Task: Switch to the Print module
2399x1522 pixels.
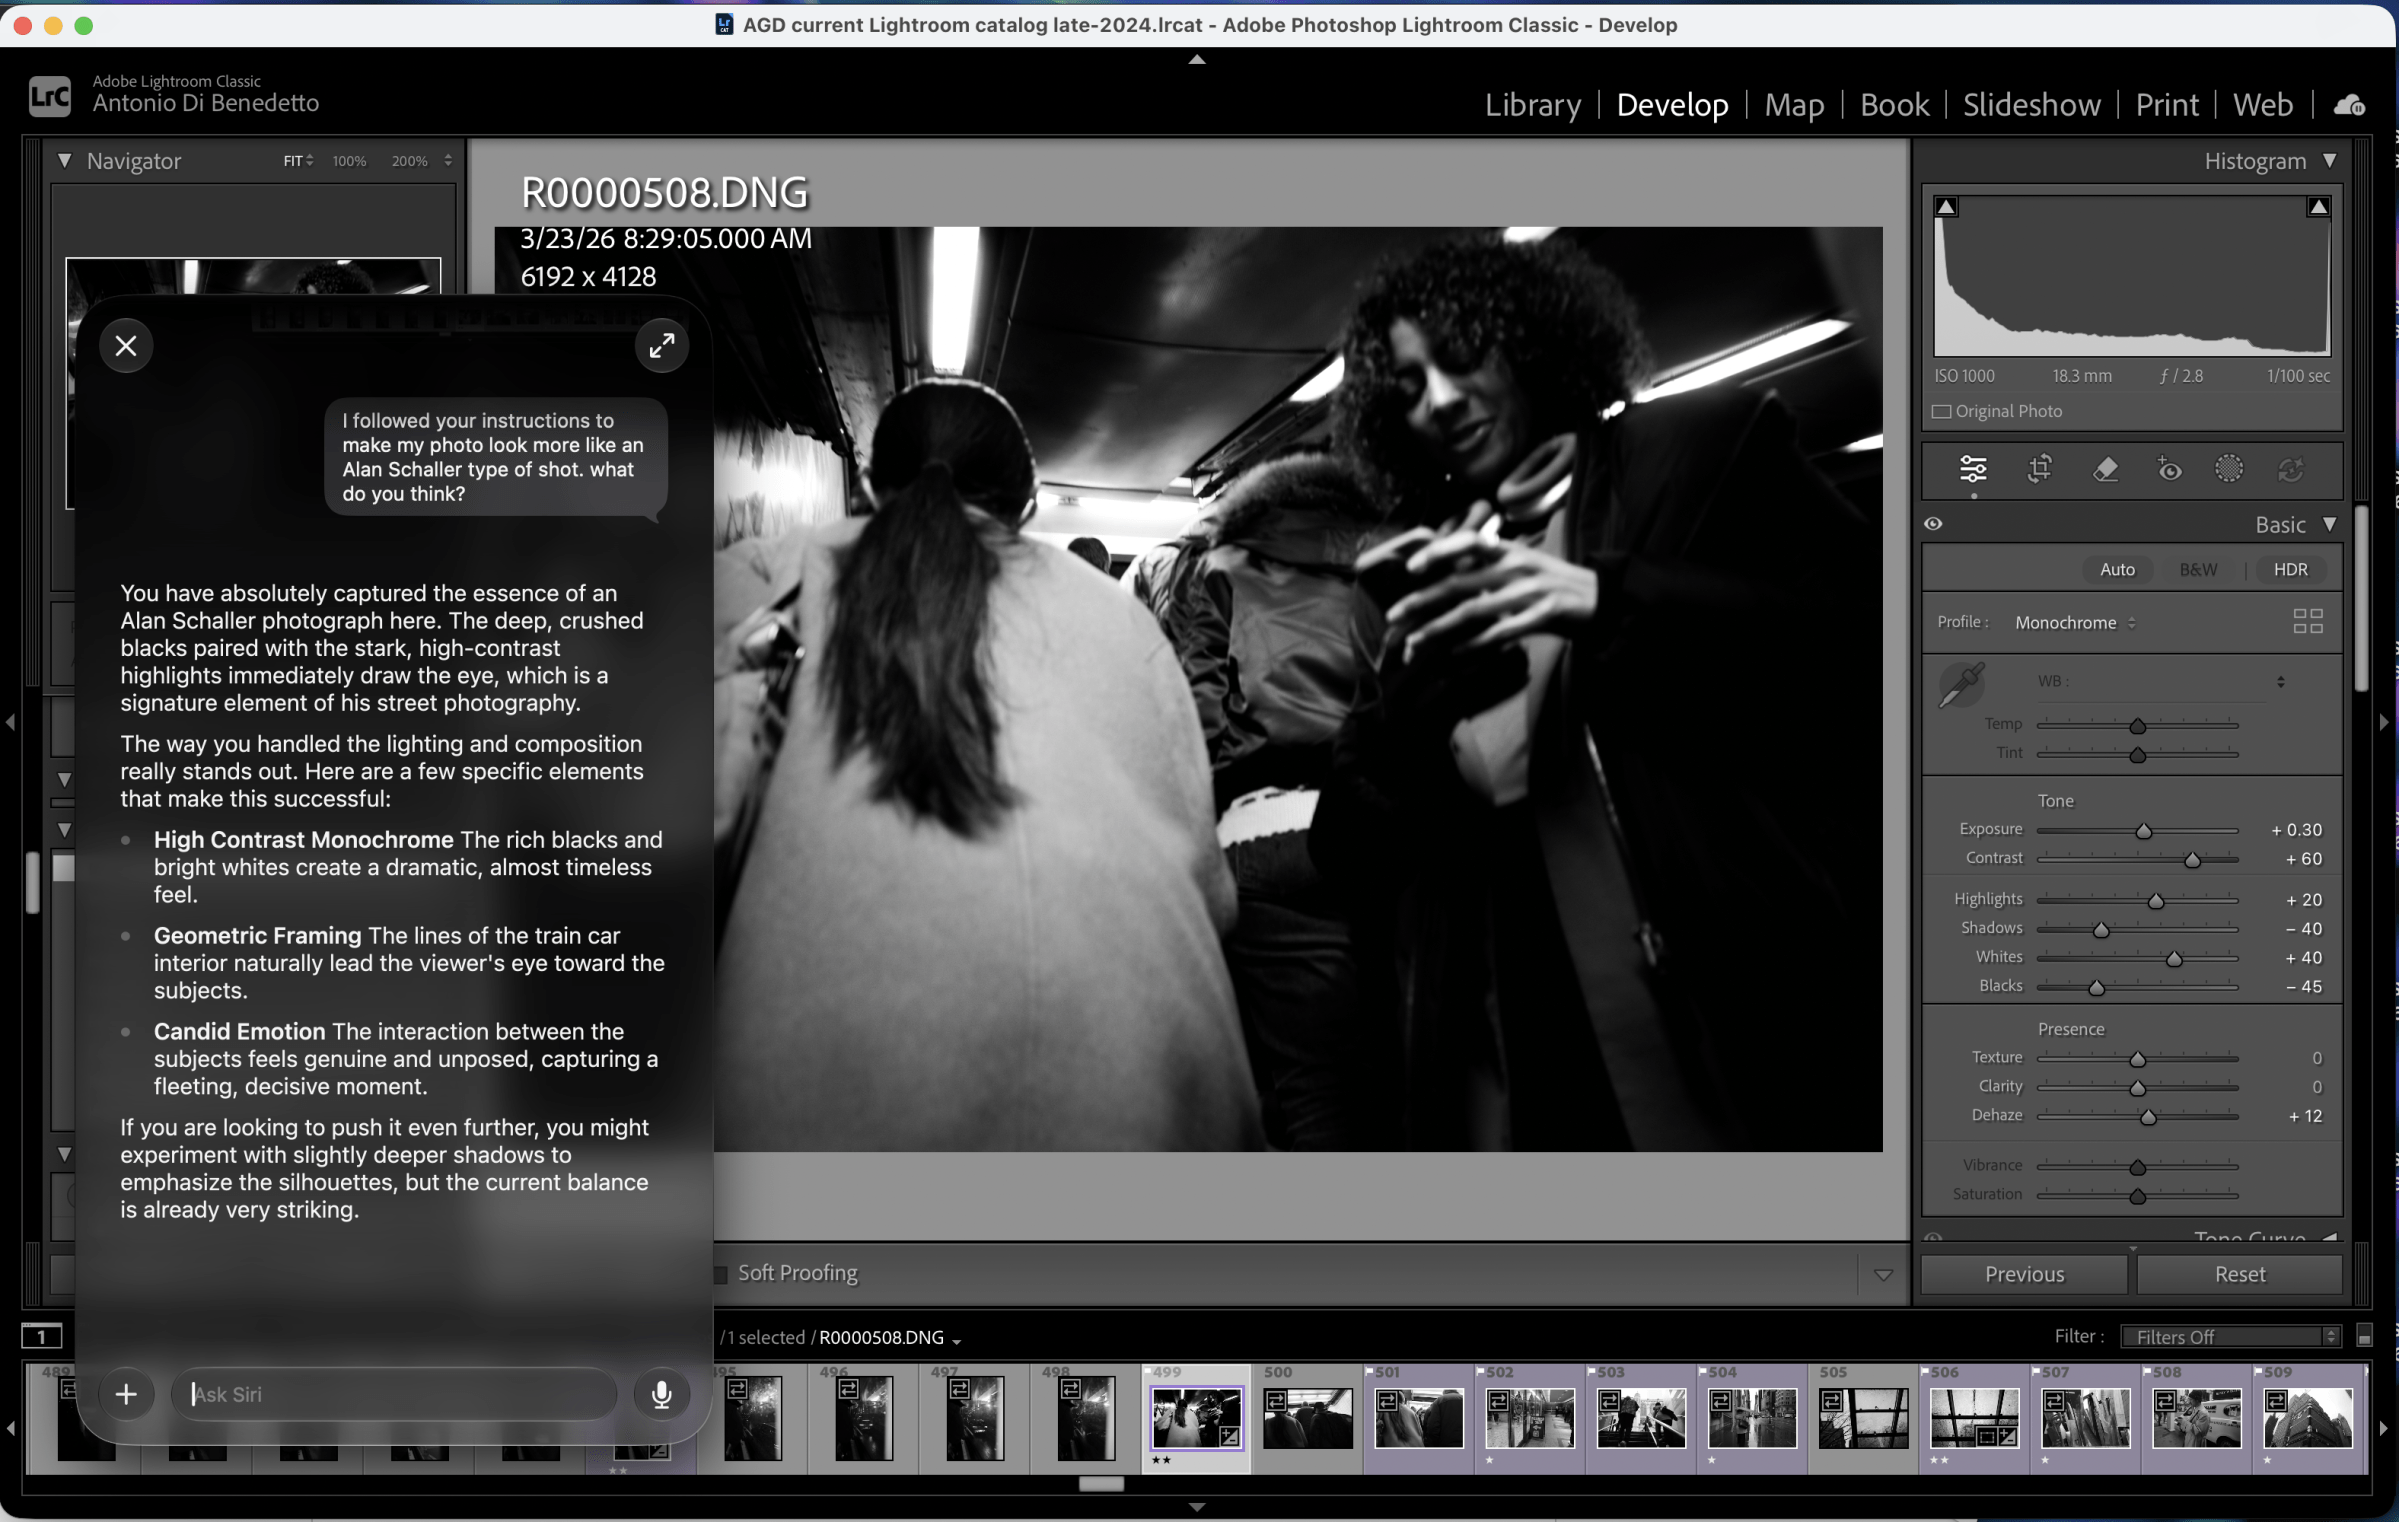Action: point(2167,104)
